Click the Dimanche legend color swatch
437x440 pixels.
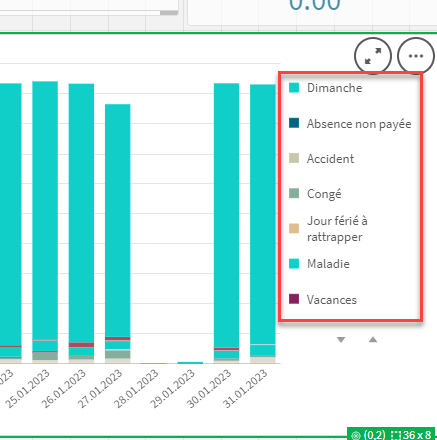click(294, 88)
